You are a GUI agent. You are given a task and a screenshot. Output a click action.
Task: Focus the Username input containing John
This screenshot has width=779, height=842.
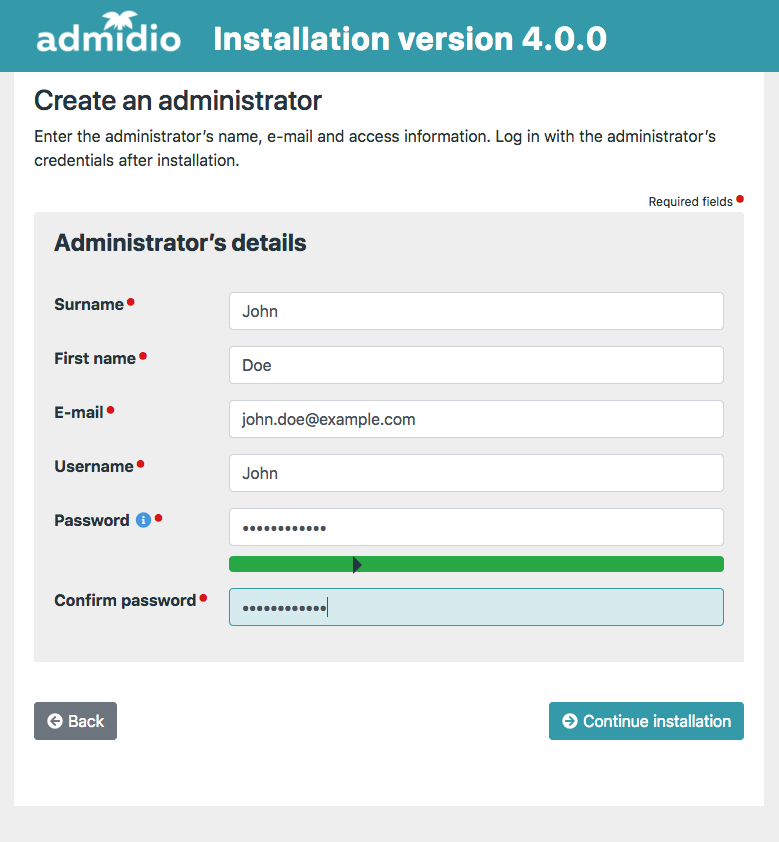point(476,473)
